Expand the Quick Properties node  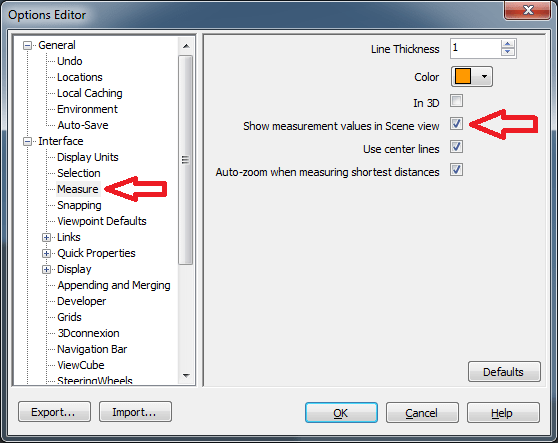[46, 253]
